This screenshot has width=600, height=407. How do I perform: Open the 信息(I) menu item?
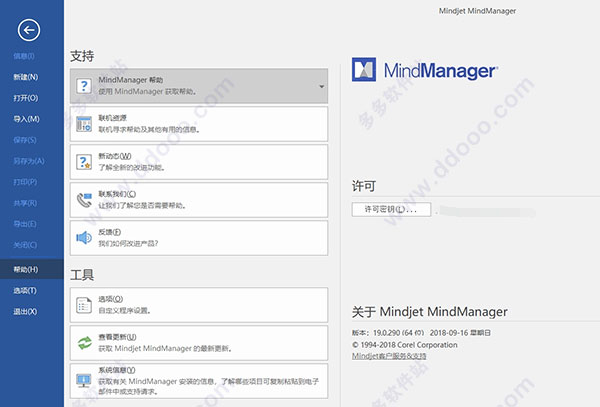(25, 56)
